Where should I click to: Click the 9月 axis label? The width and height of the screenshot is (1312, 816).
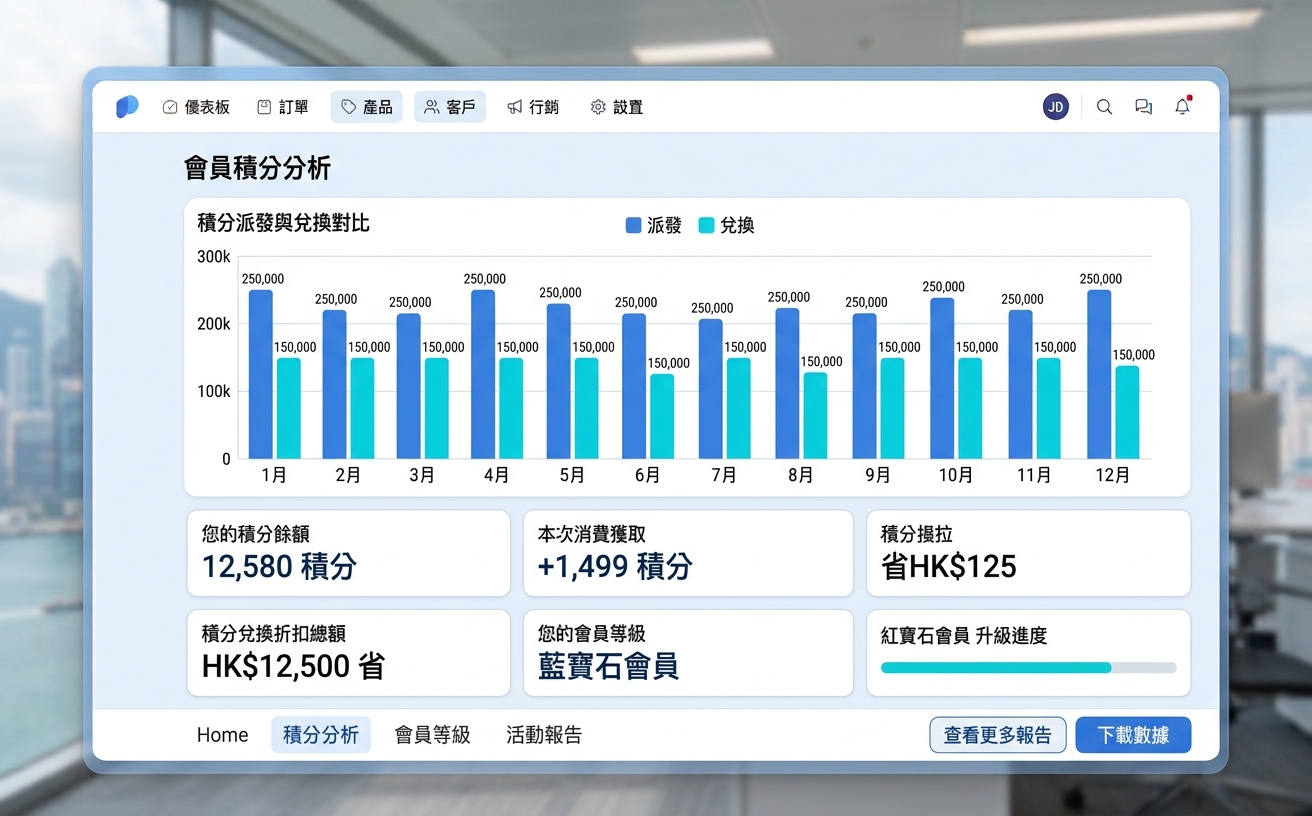(877, 476)
